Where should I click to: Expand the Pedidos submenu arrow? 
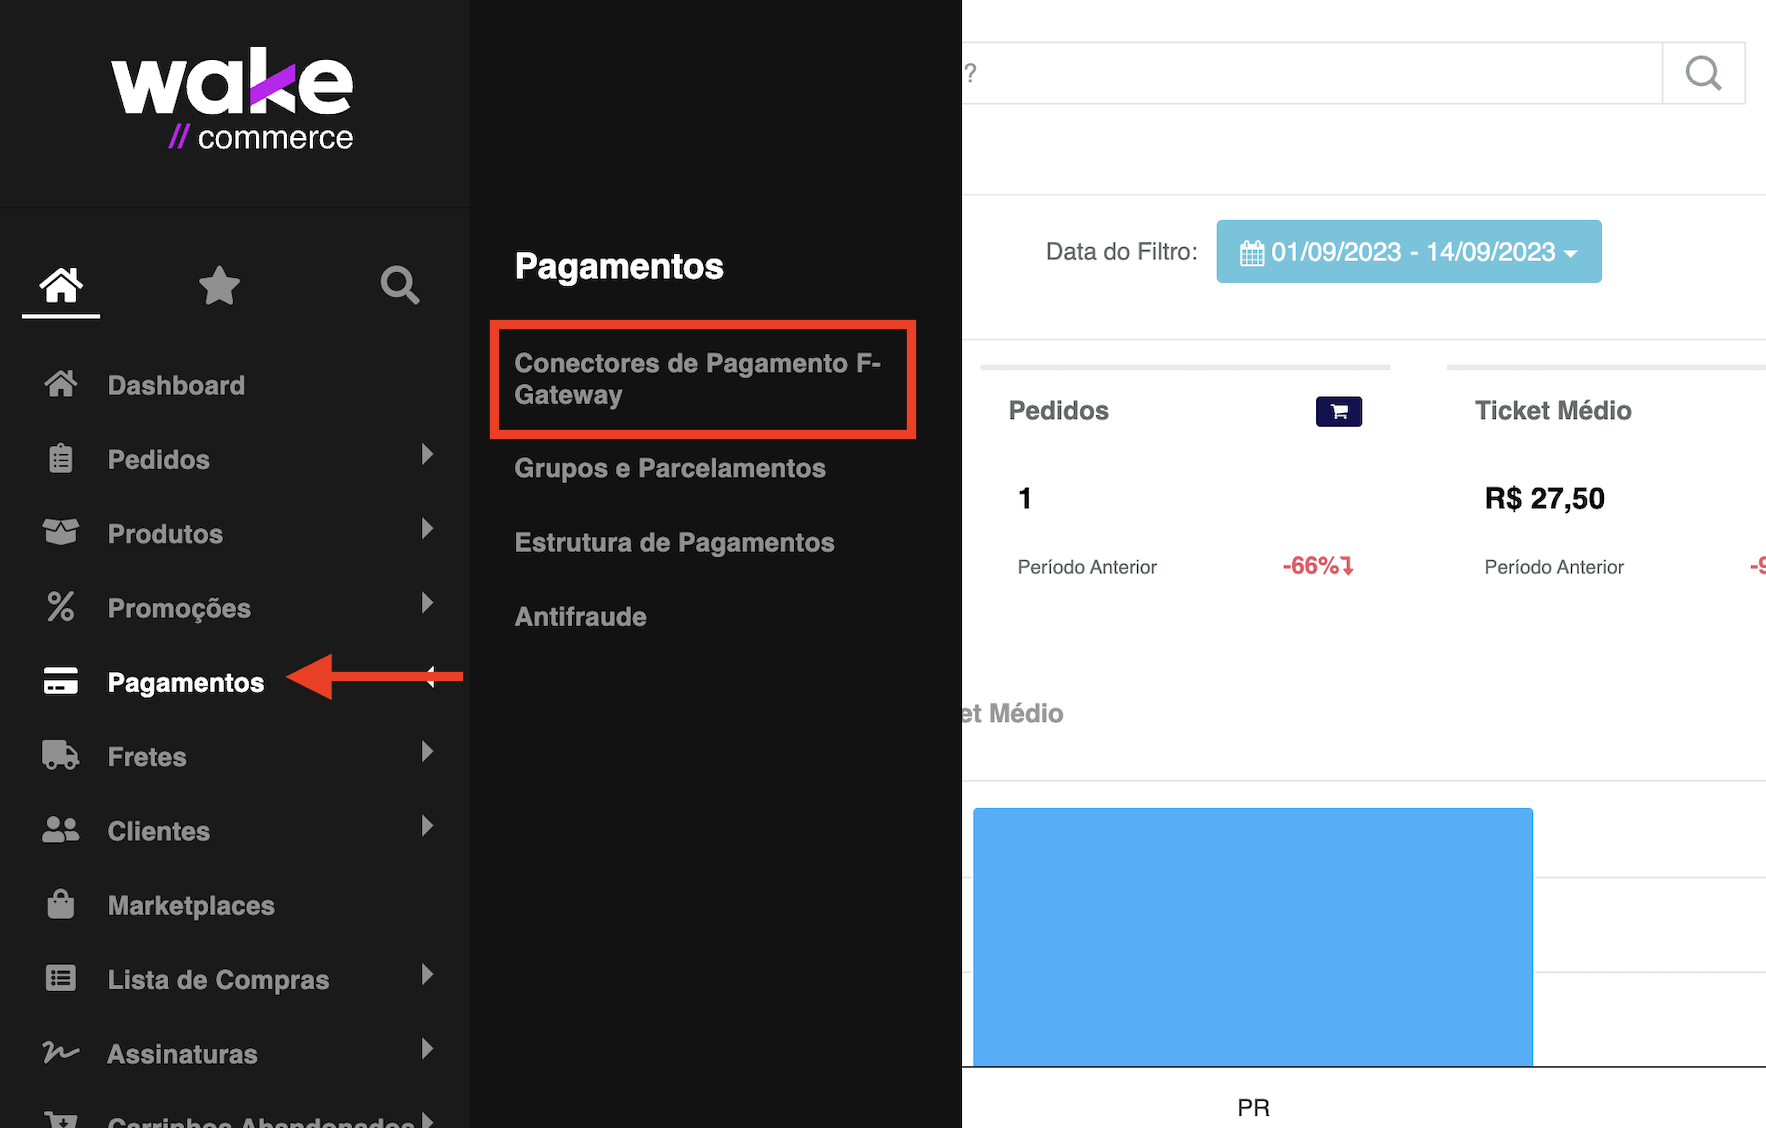point(427,455)
